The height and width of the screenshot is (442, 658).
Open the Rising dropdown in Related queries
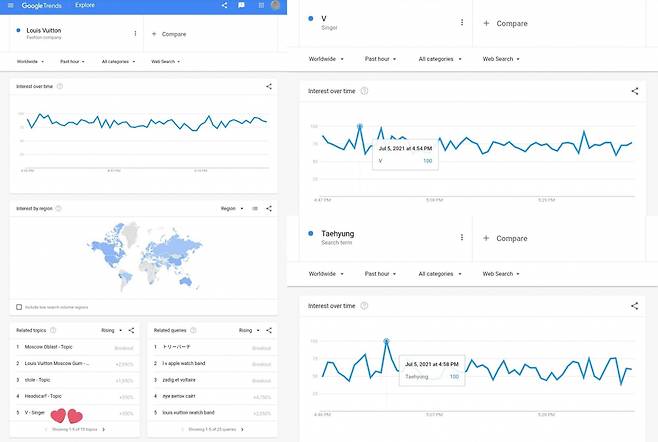[248, 330]
